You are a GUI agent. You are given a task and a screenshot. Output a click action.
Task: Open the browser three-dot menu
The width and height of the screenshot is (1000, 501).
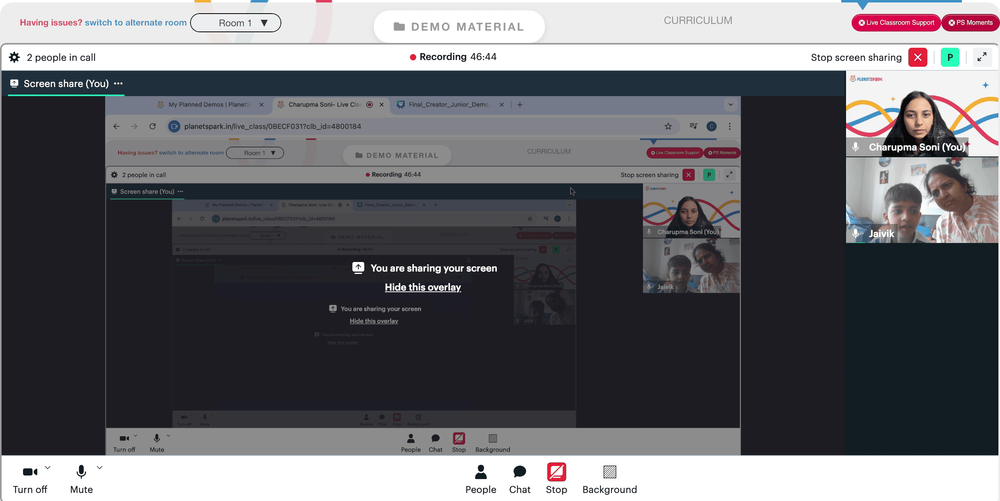click(730, 126)
